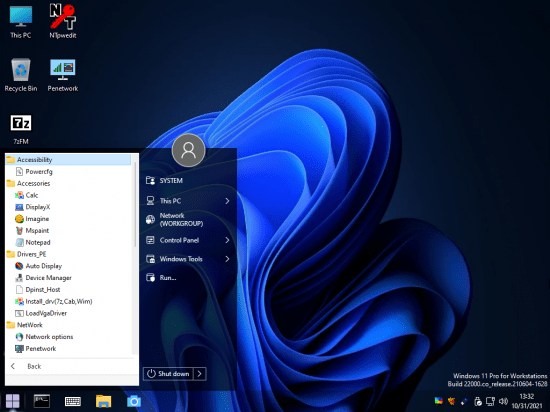This screenshot has width=550, height=412.
Task: Select the 7zFM desktop icon
Action: pyautogui.click(x=21, y=129)
